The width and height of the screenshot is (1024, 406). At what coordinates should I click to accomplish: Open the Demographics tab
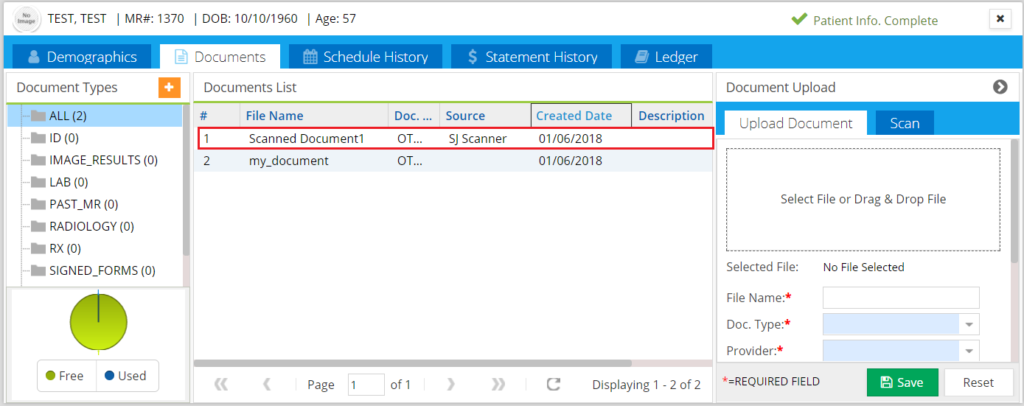pyautogui.click(x=82, y=57)
